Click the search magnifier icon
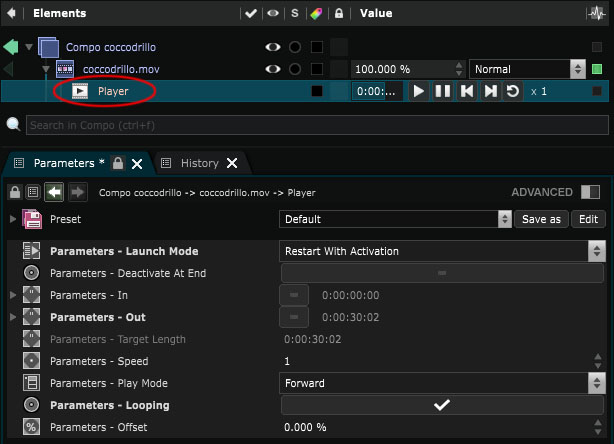Screen dimensions: 614x444 (x=13, y=125)
